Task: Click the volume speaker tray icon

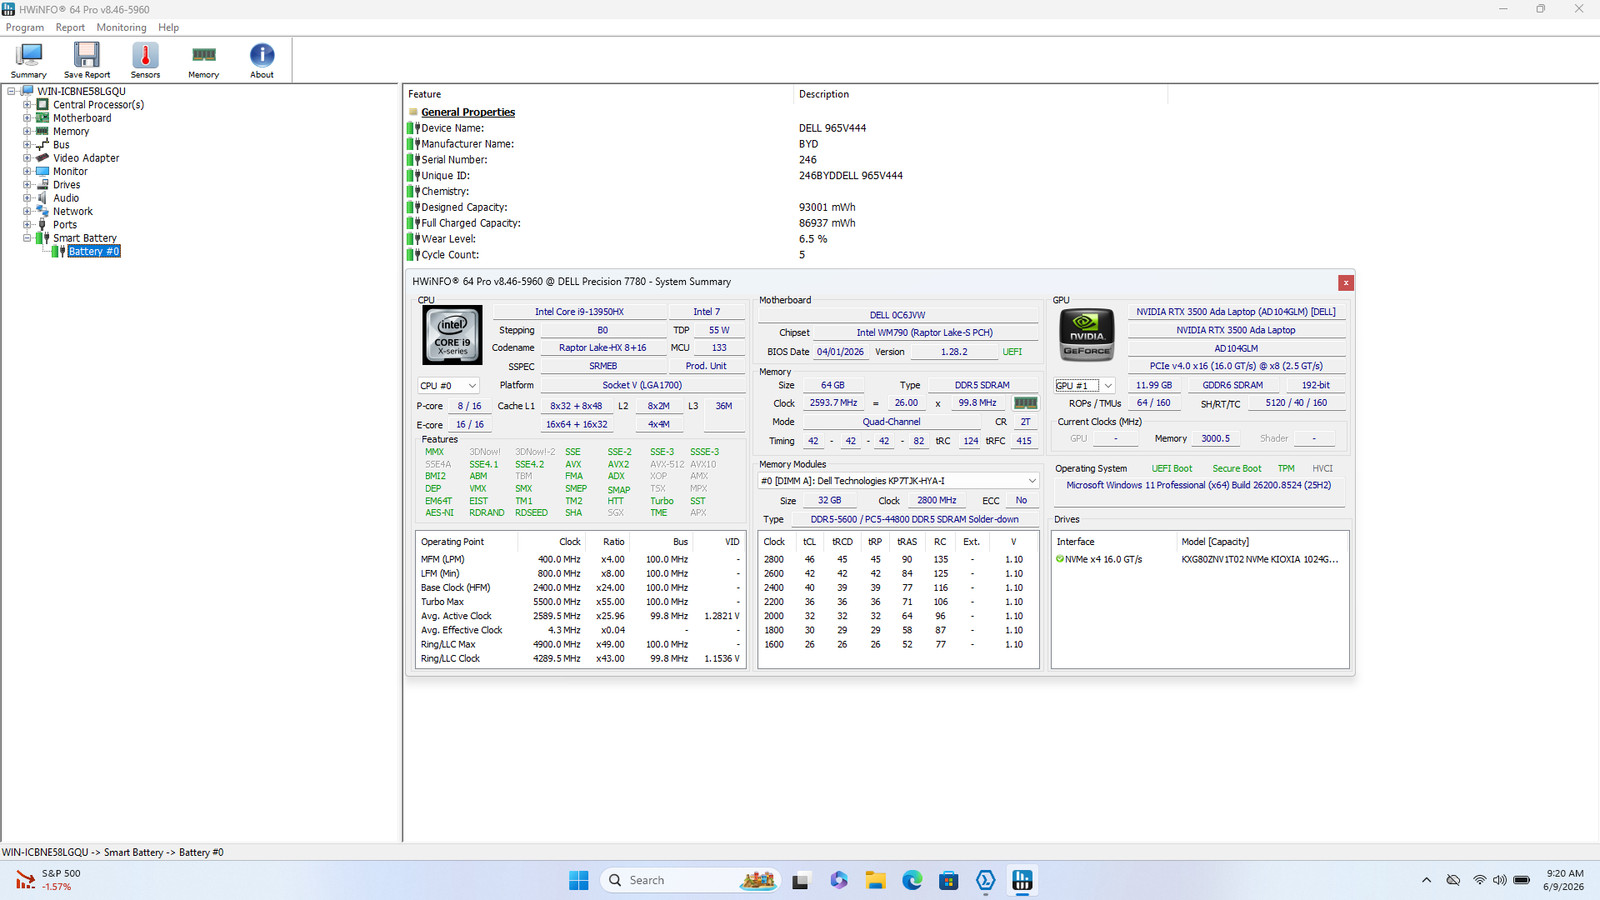Action: point(1499,880)
